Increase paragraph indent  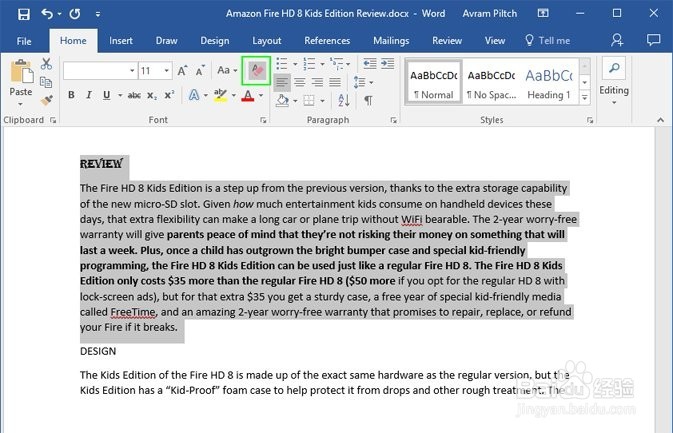click(x=387, y=64)
